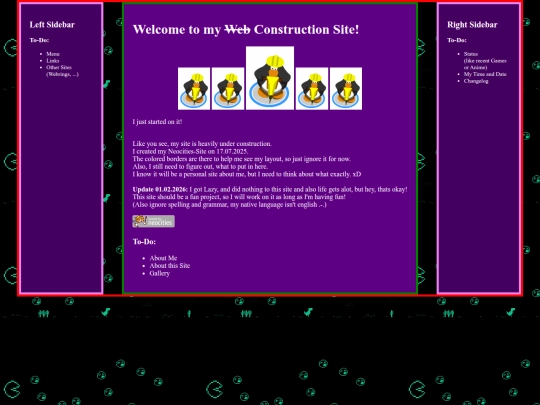Select 'My Time and Date' list item

tap(485, 74)
